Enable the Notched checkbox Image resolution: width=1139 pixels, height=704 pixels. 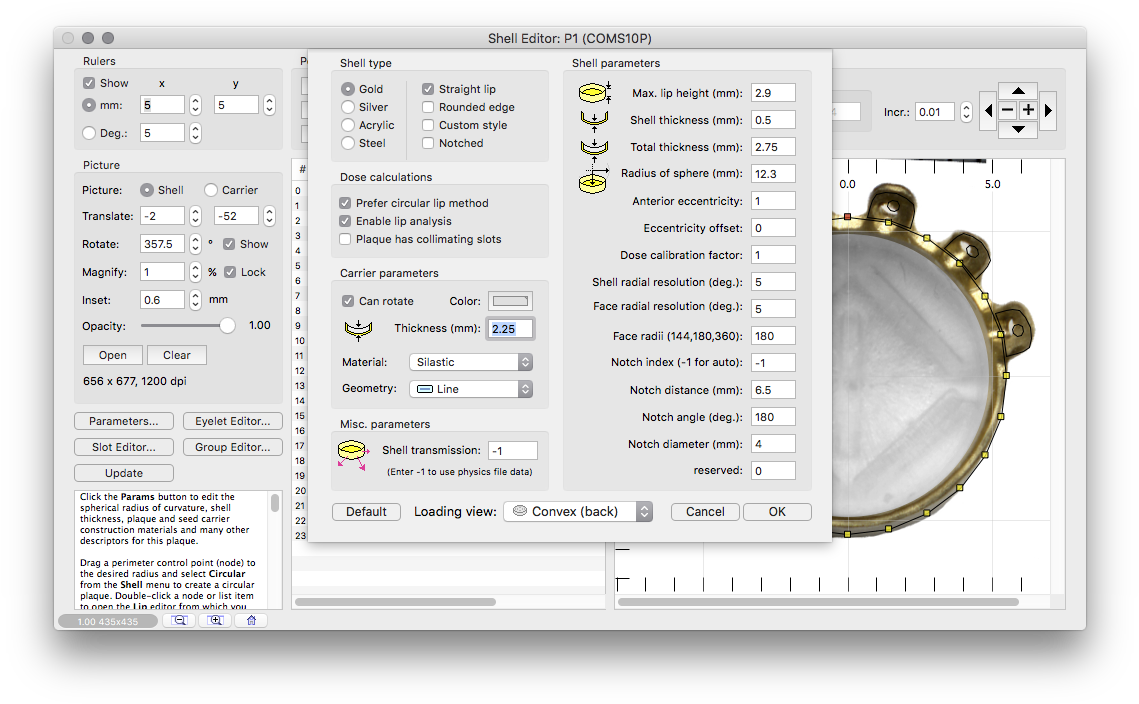(428, 143)
